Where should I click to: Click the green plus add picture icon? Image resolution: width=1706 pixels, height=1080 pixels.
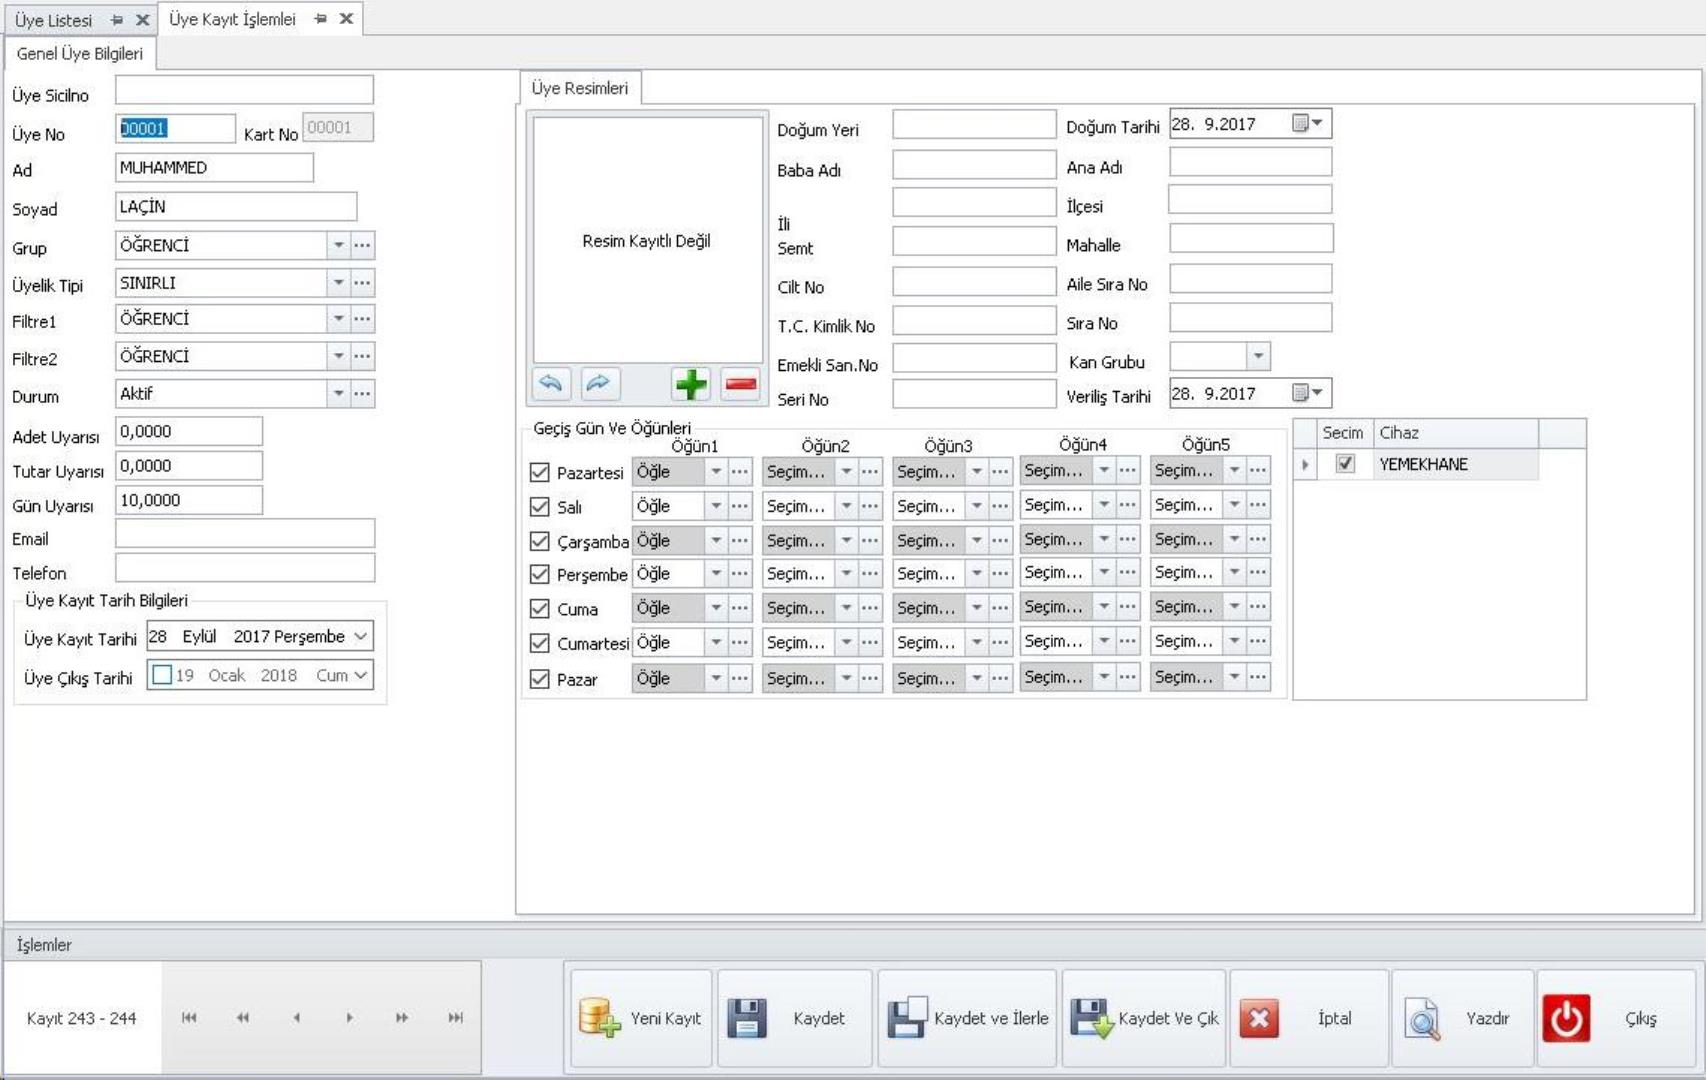pos(690,384)
